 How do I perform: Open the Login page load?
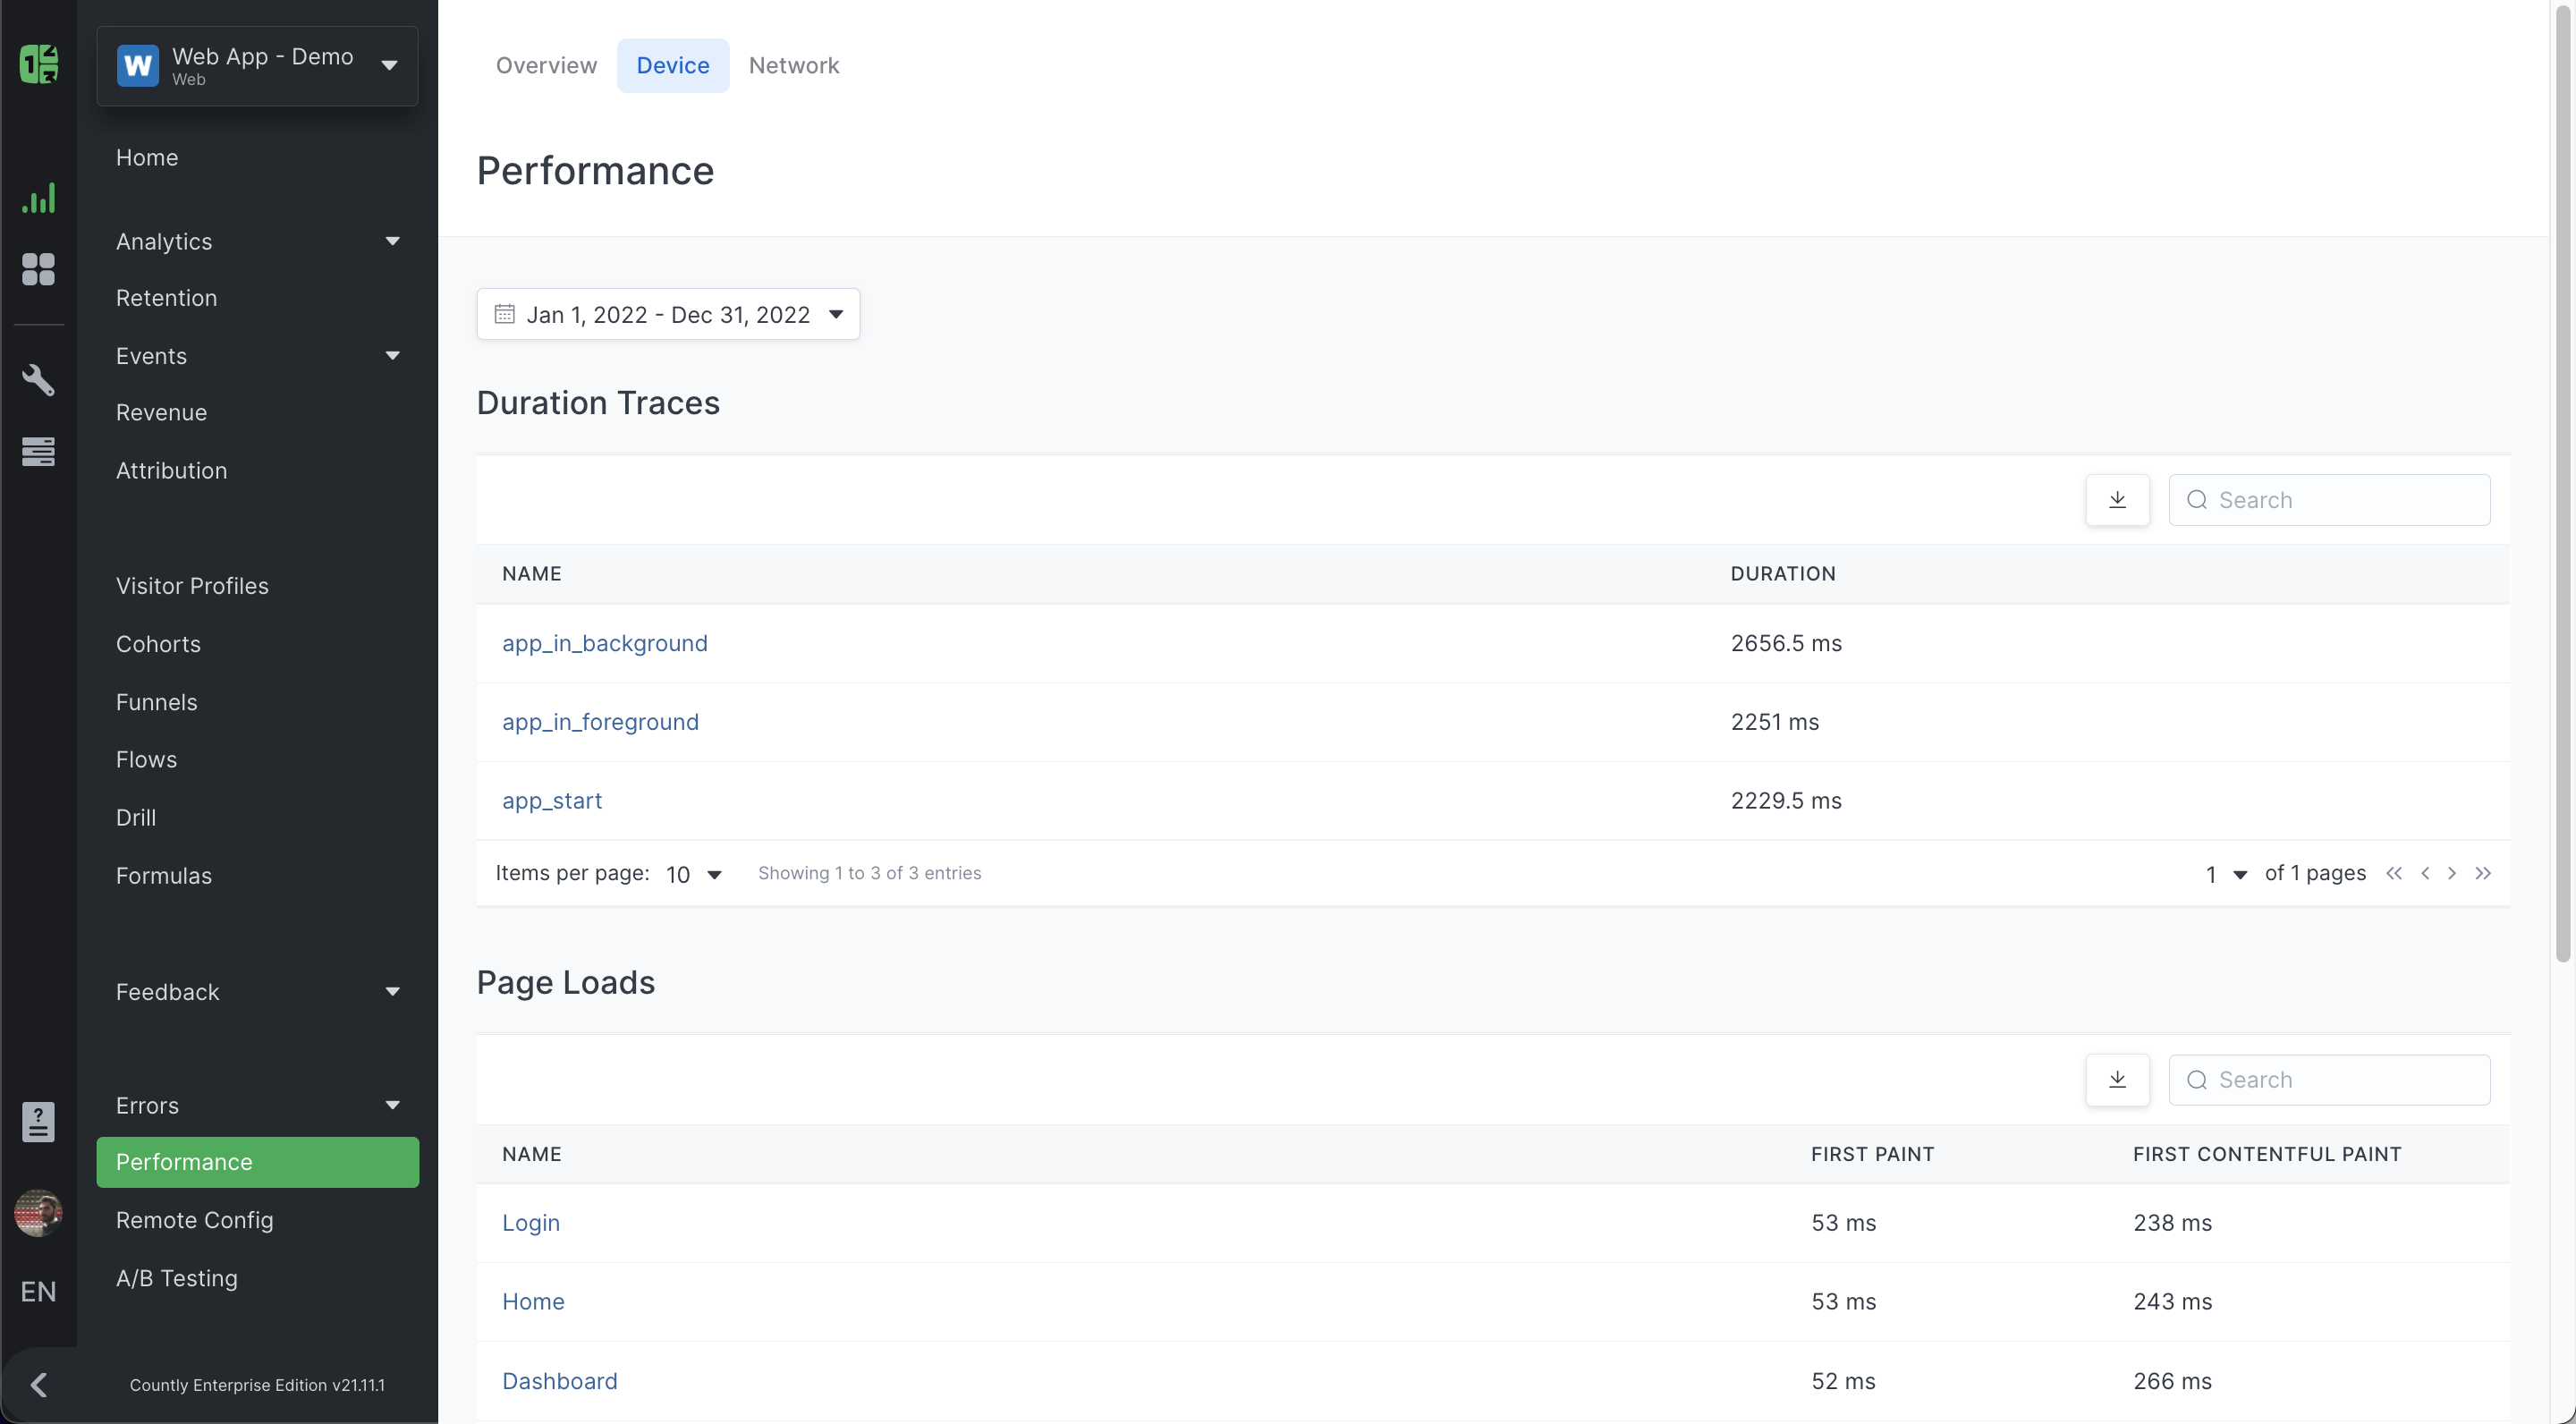tap(531, 1223)
